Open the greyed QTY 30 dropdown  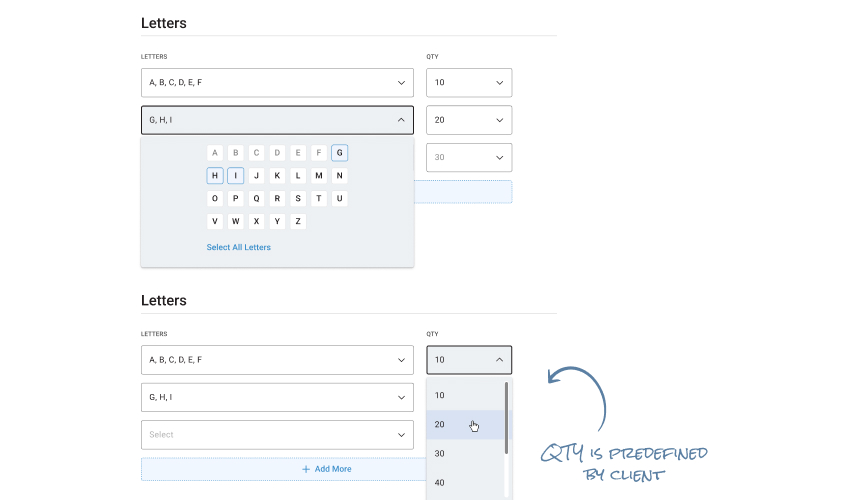(x=469, y=157)
